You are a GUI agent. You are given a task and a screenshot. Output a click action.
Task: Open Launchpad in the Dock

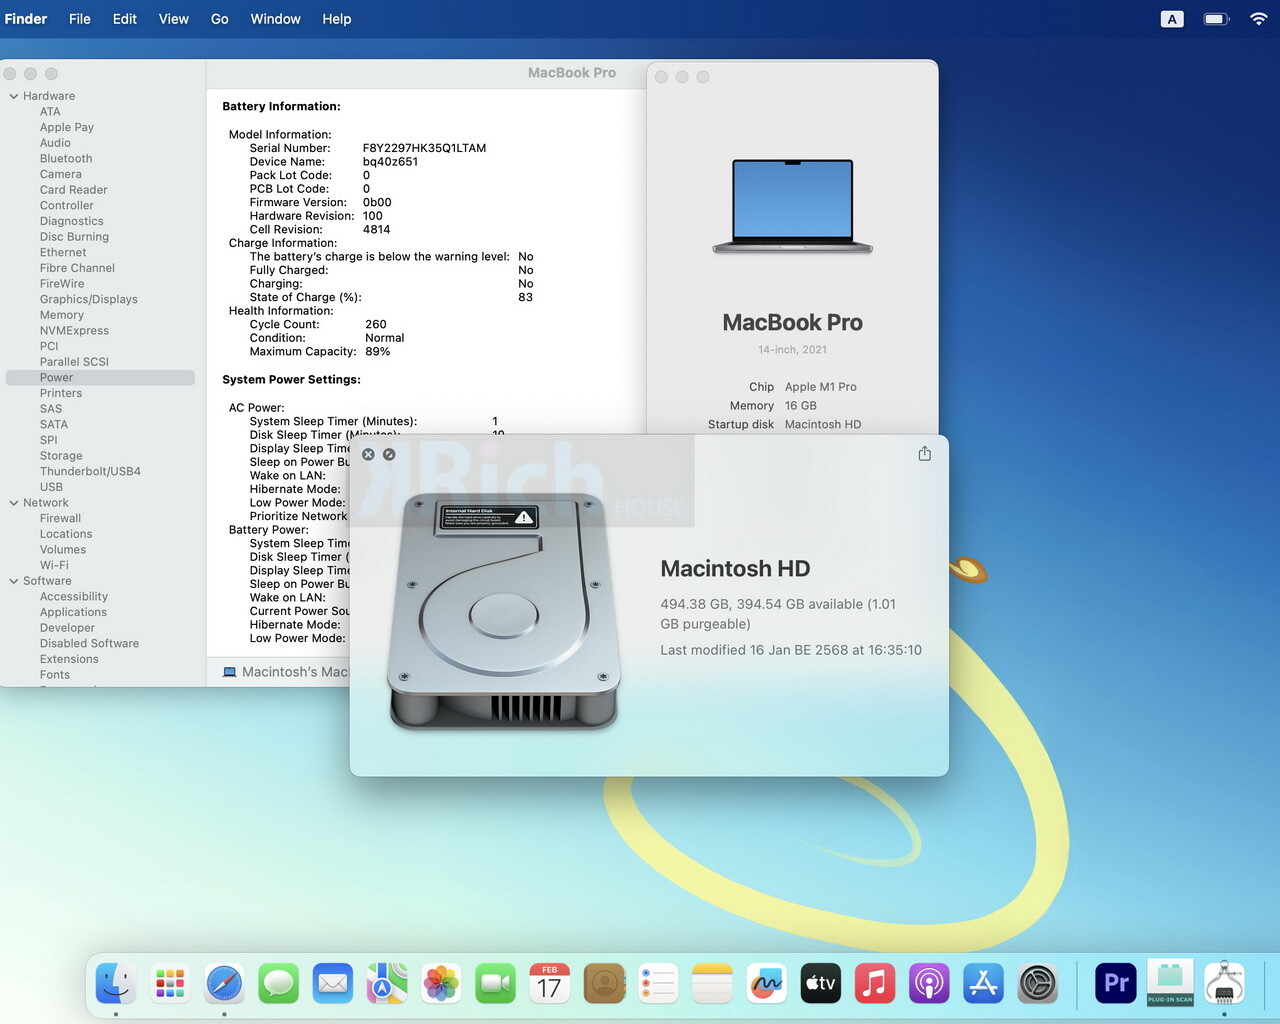(x=170, y=984)
